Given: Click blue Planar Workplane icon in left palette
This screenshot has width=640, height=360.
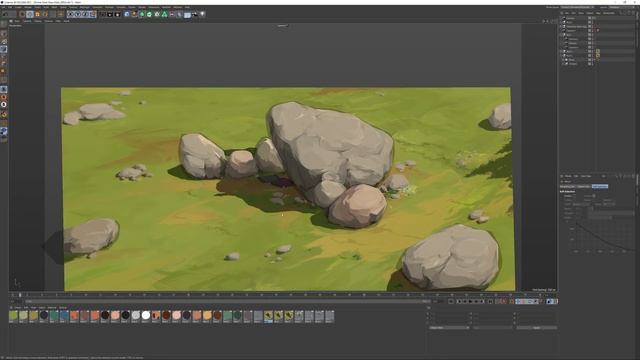Looking at the screenshot, I should point(4,131).
